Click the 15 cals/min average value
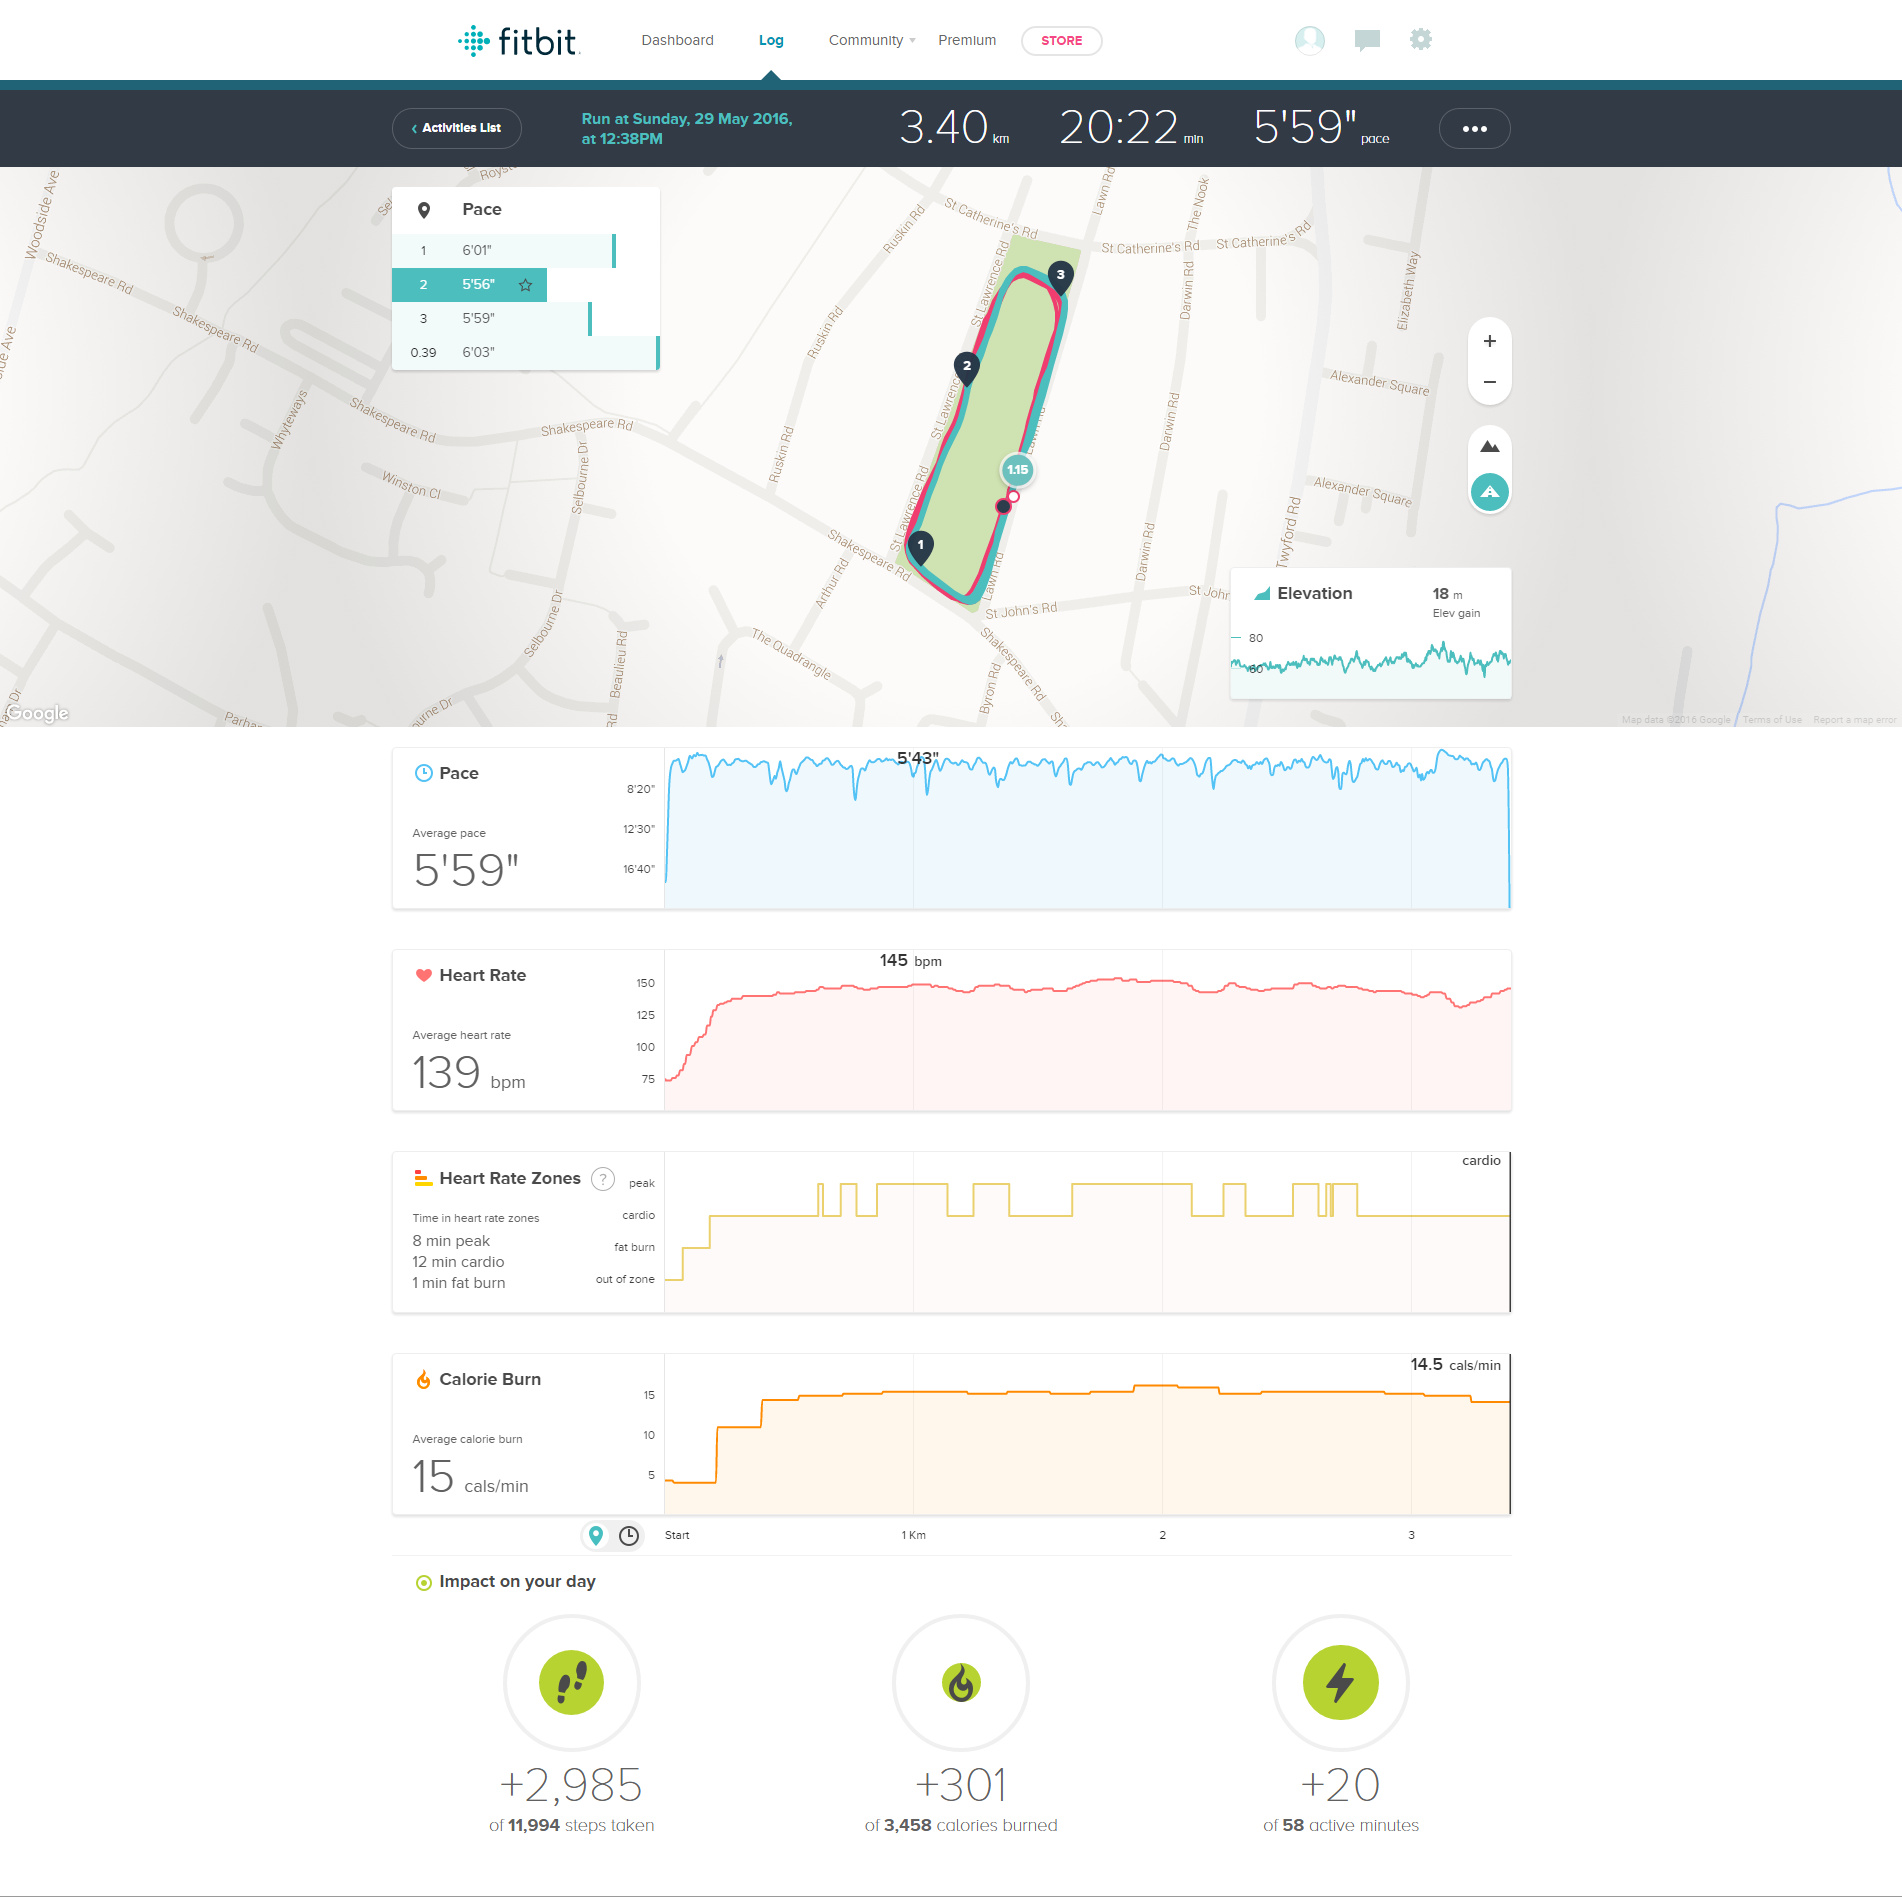This screenshot has width=1902, height=1897. (470, 1477)
